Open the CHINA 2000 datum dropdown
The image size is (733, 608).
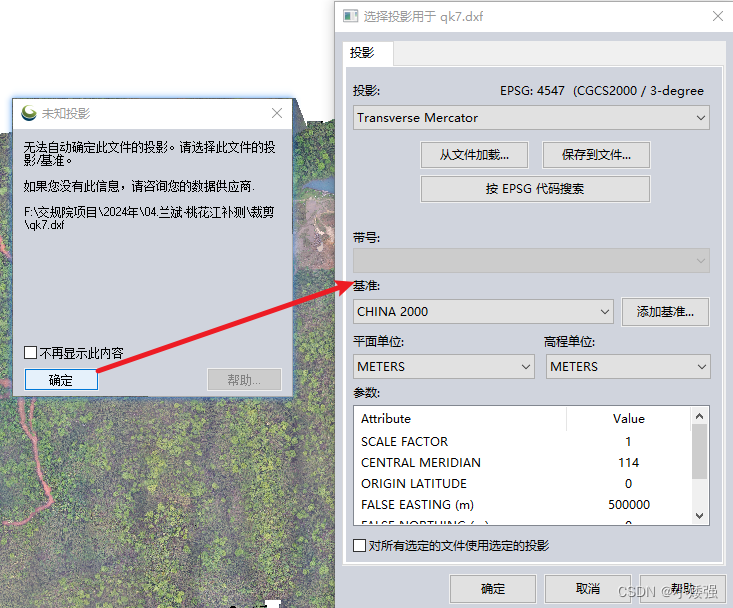pos(483,311)
